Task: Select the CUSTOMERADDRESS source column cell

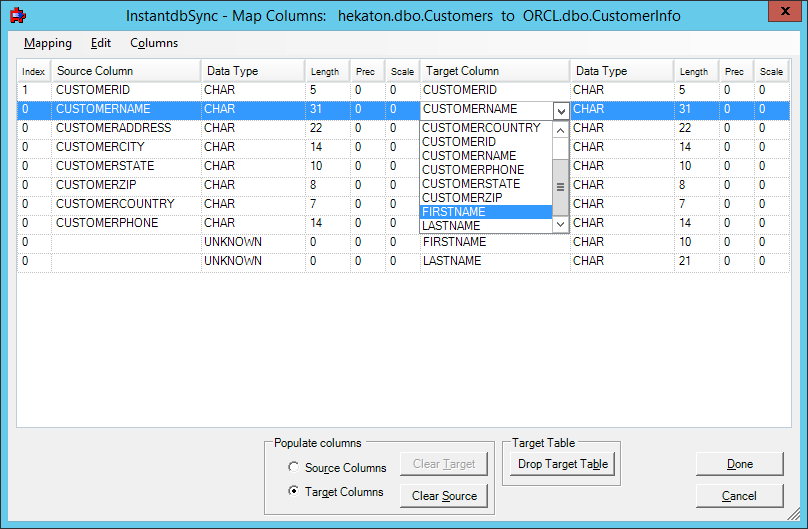Action: coord(126,128)
